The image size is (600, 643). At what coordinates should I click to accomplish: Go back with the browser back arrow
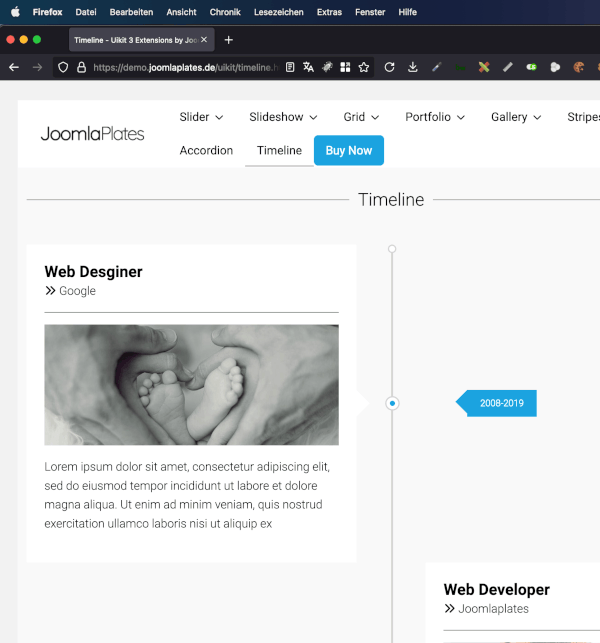[14, 67]
